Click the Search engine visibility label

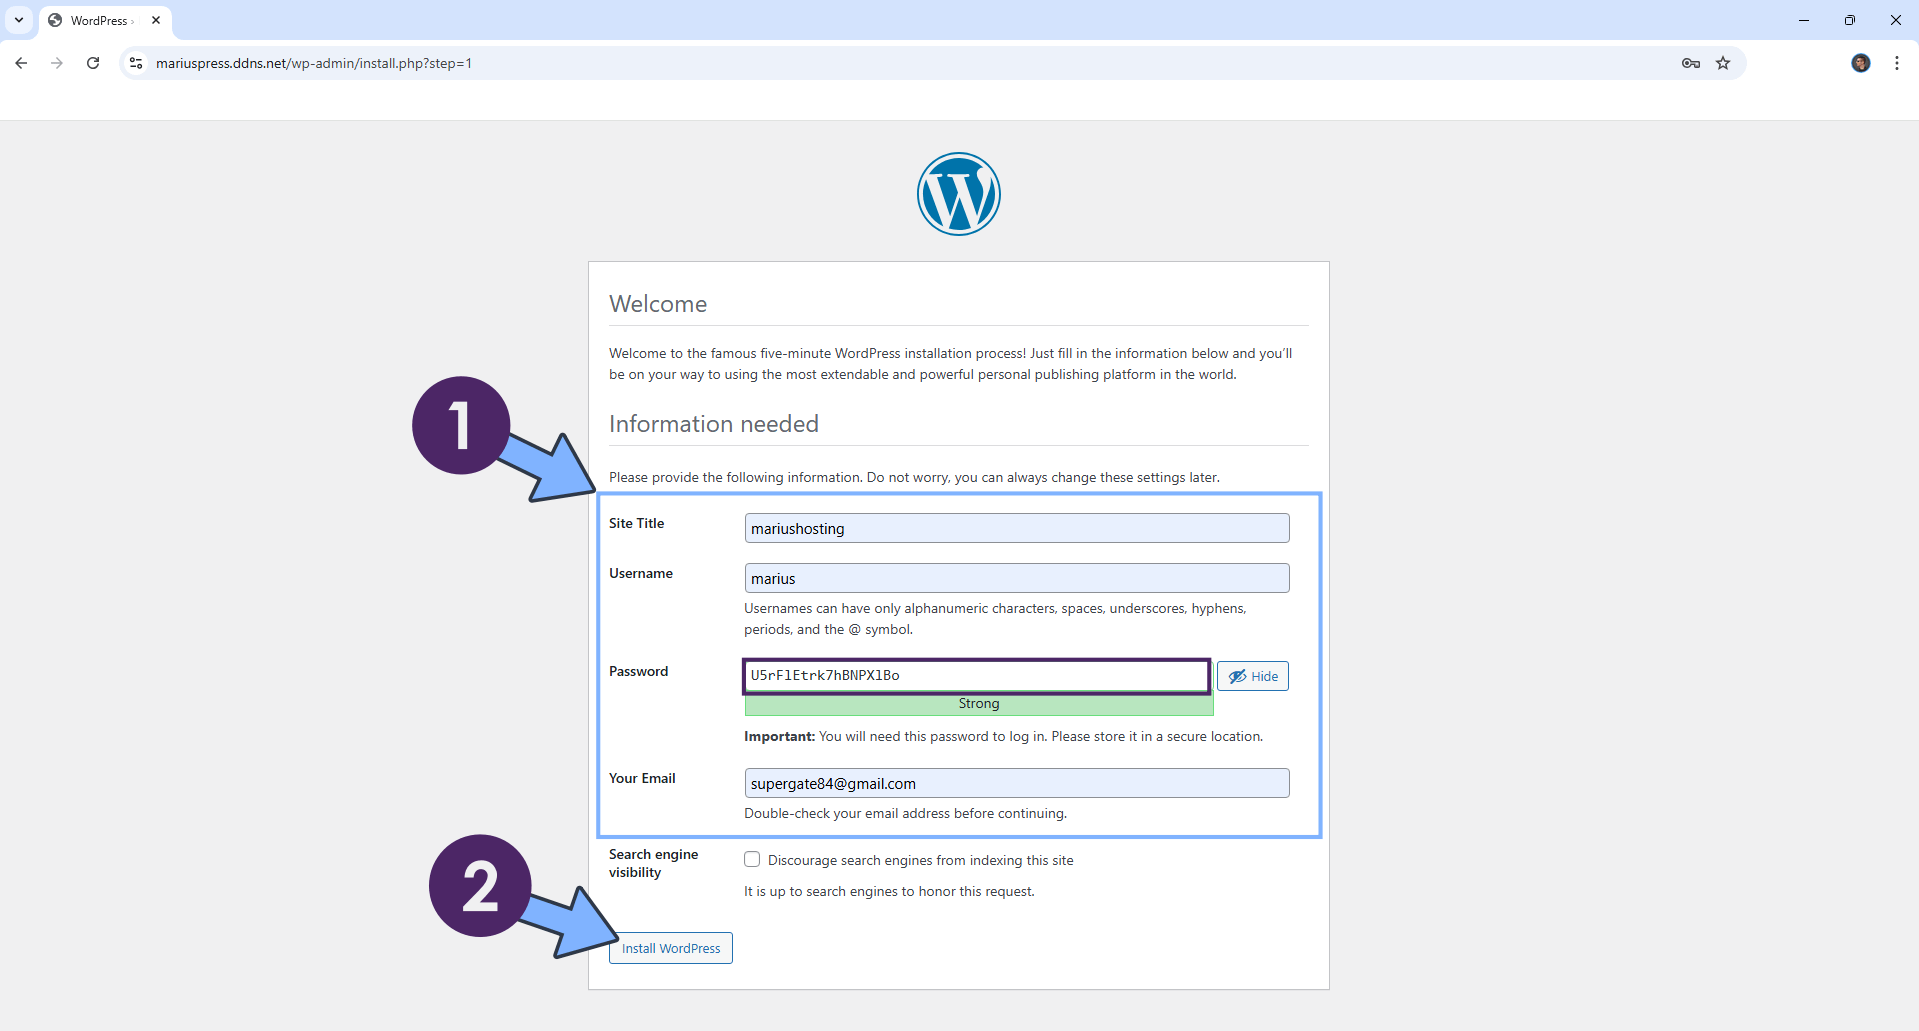[x=654, y=863]
